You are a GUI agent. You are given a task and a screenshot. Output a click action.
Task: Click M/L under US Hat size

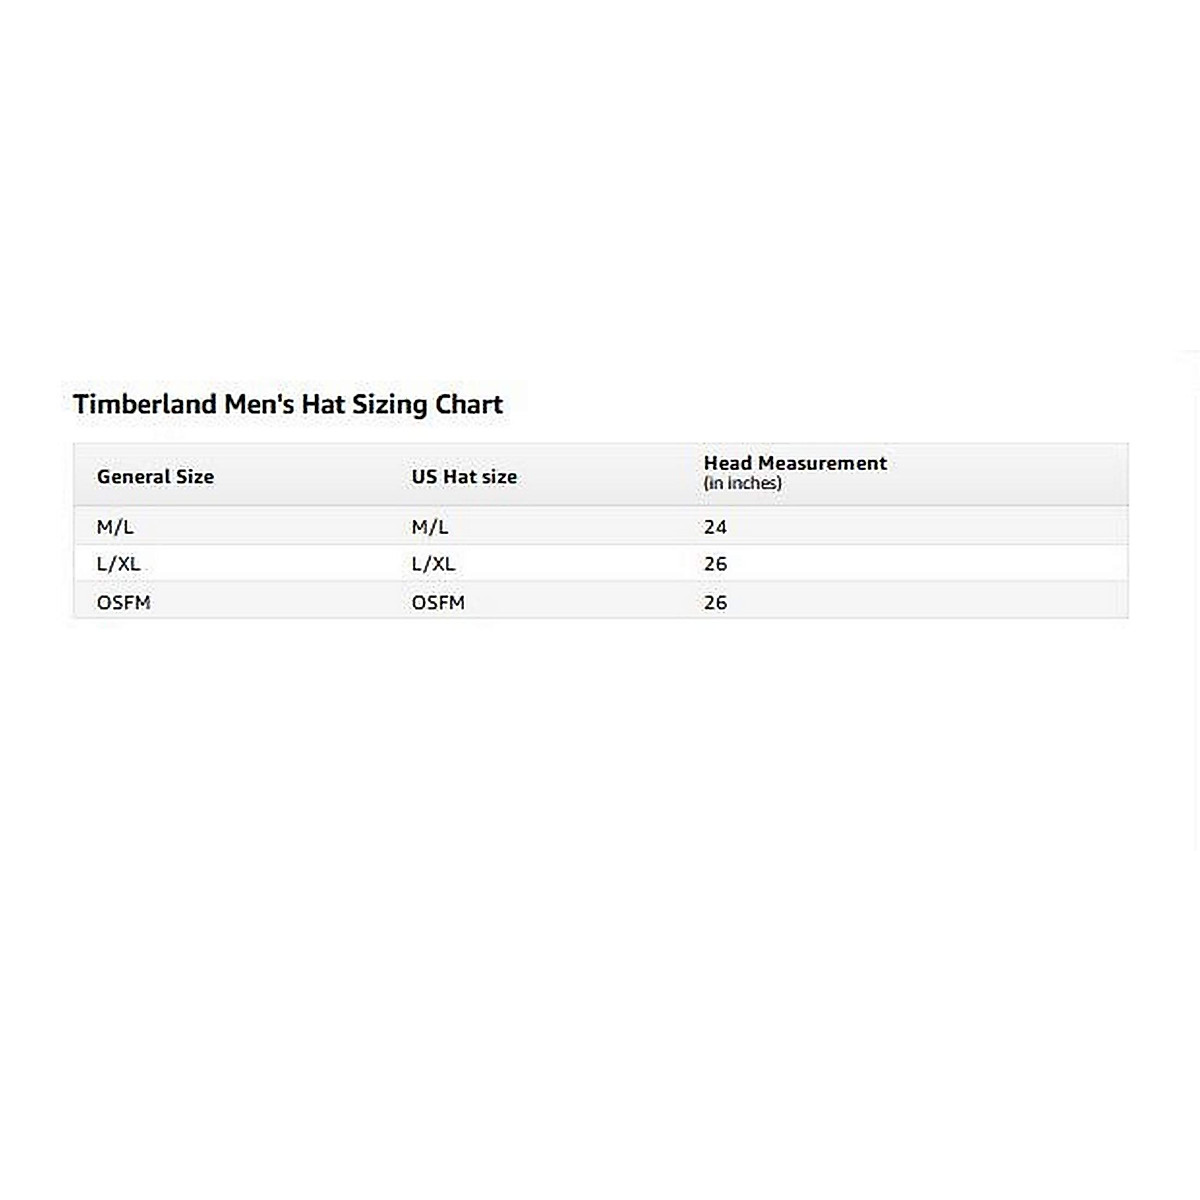click(430, 527)
